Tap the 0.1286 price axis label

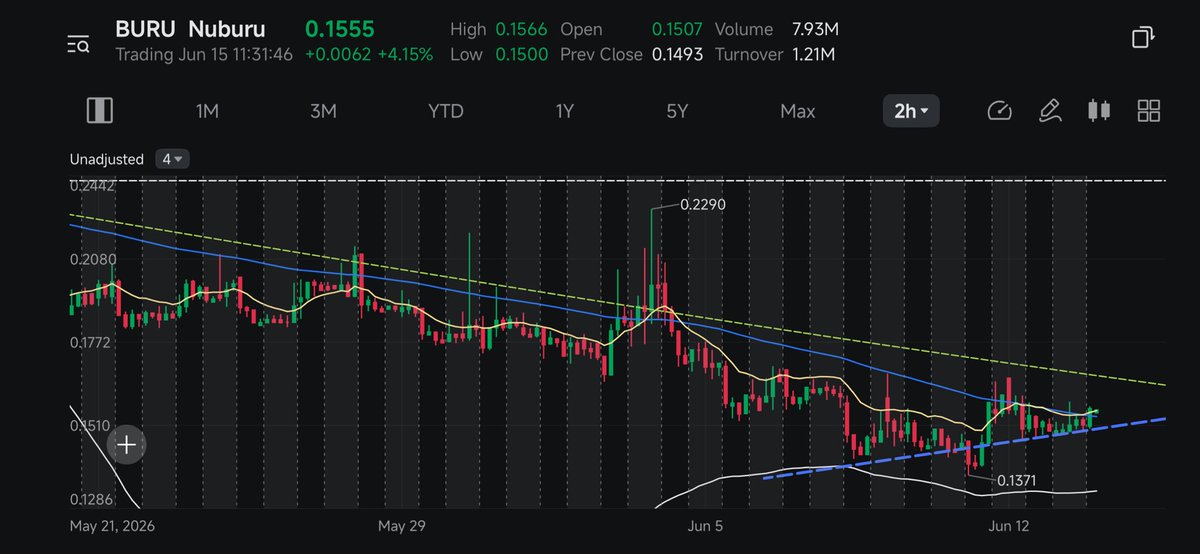tap(93, 498)
